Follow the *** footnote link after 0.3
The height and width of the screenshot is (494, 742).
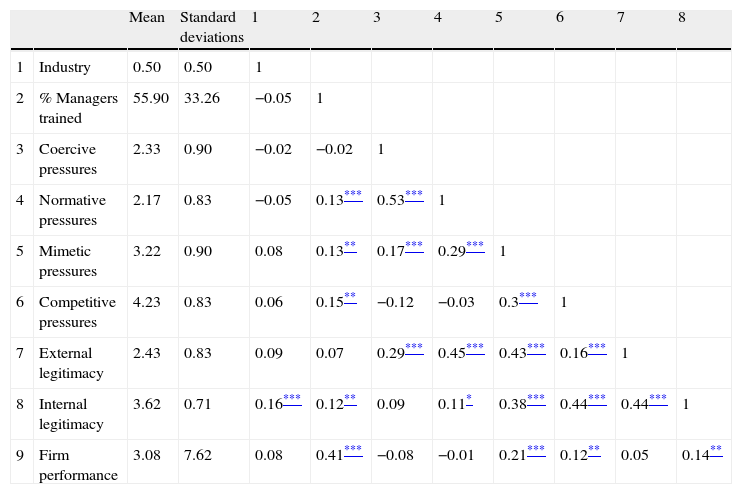(x=528, y=297)
